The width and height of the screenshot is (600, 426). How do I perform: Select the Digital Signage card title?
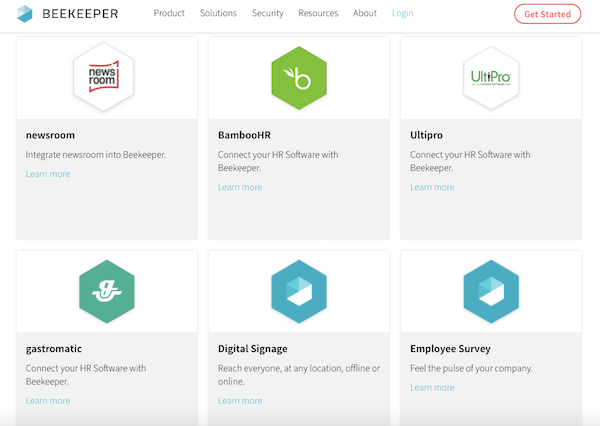pyautogui.click(x=253, y=349)
